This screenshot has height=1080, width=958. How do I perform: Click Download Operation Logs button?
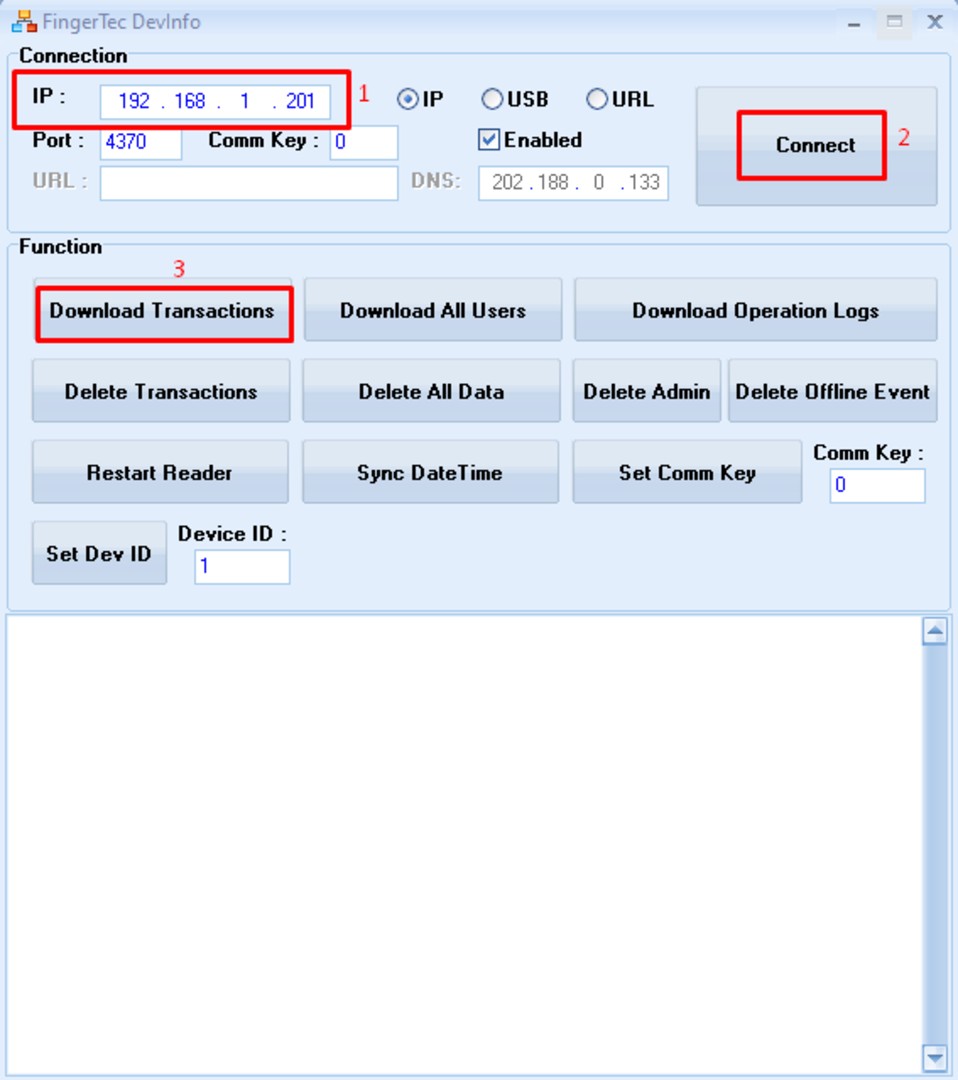pos(756,311)
